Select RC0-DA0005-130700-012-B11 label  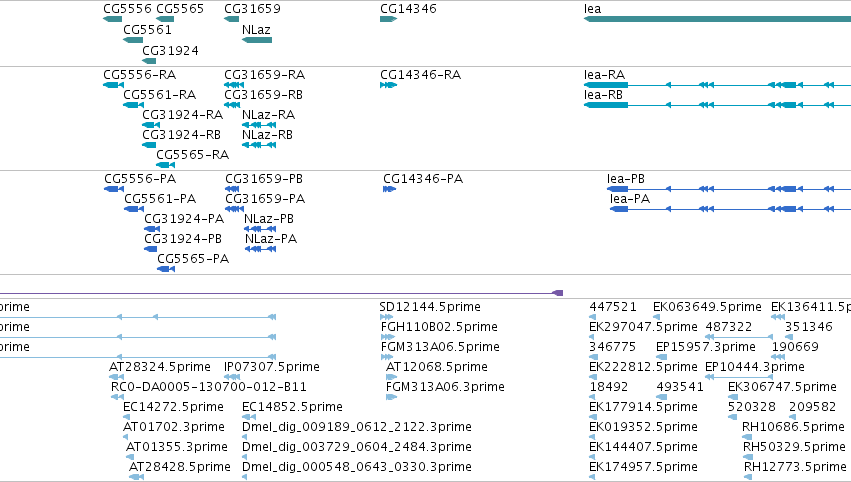(209, 387)
